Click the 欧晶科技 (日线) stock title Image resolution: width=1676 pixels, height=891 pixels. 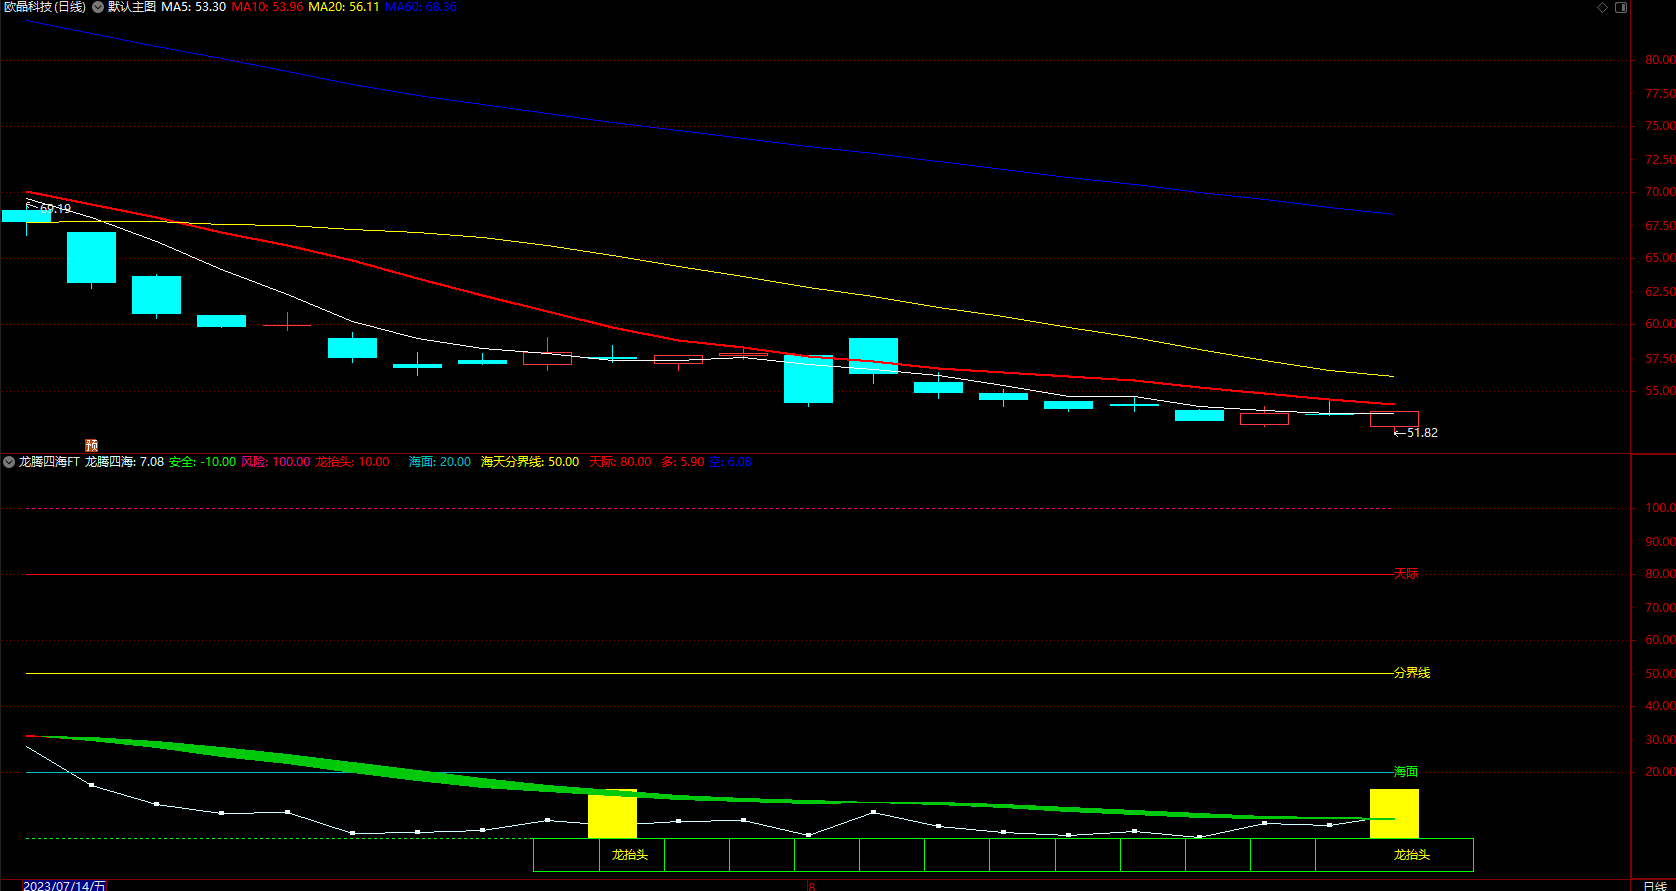[x=45, y=7]
